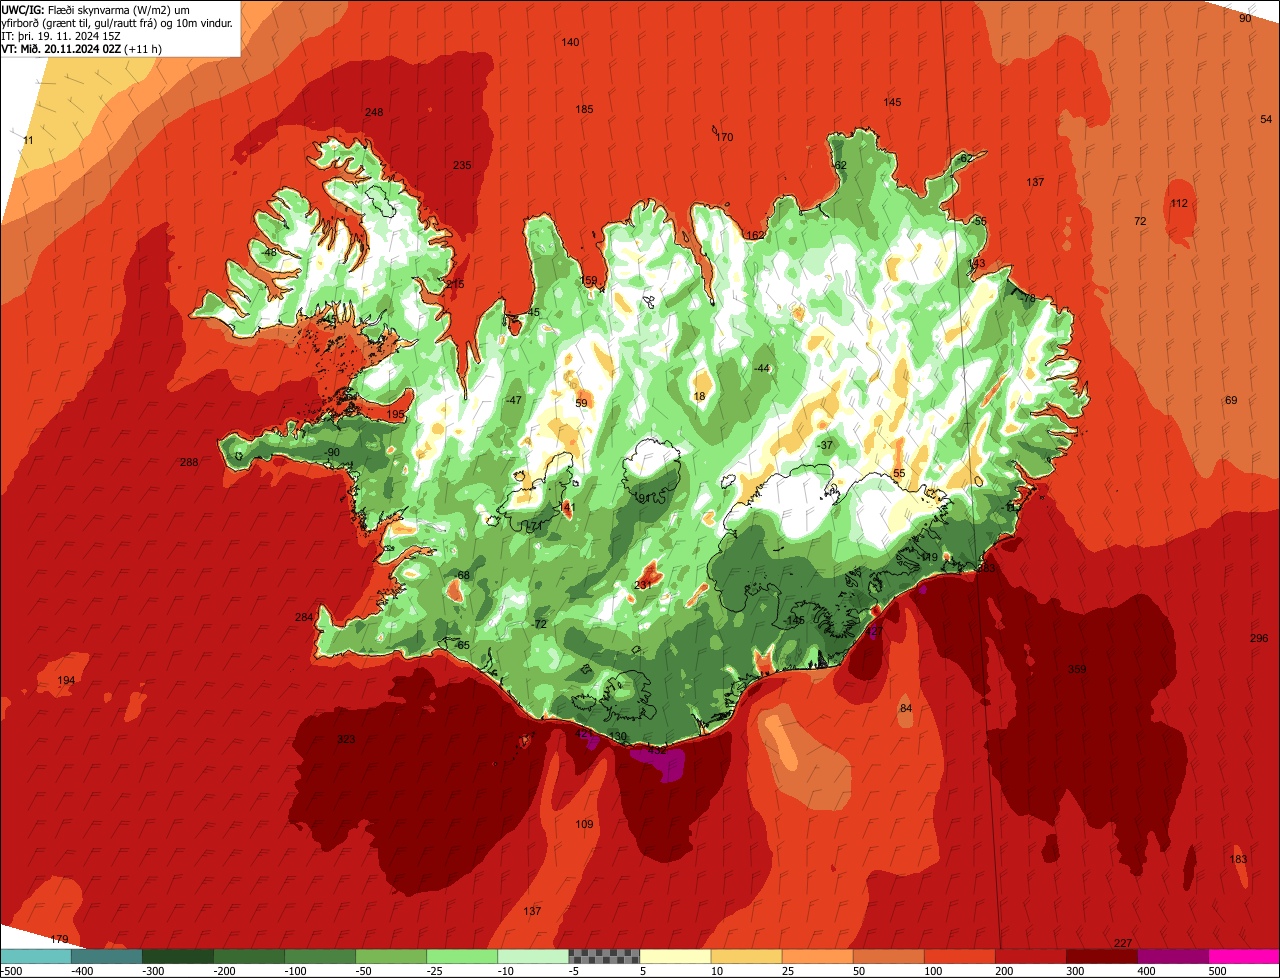
Task: Click the -25 light green legend swatch
Action: tap(462, 956)
